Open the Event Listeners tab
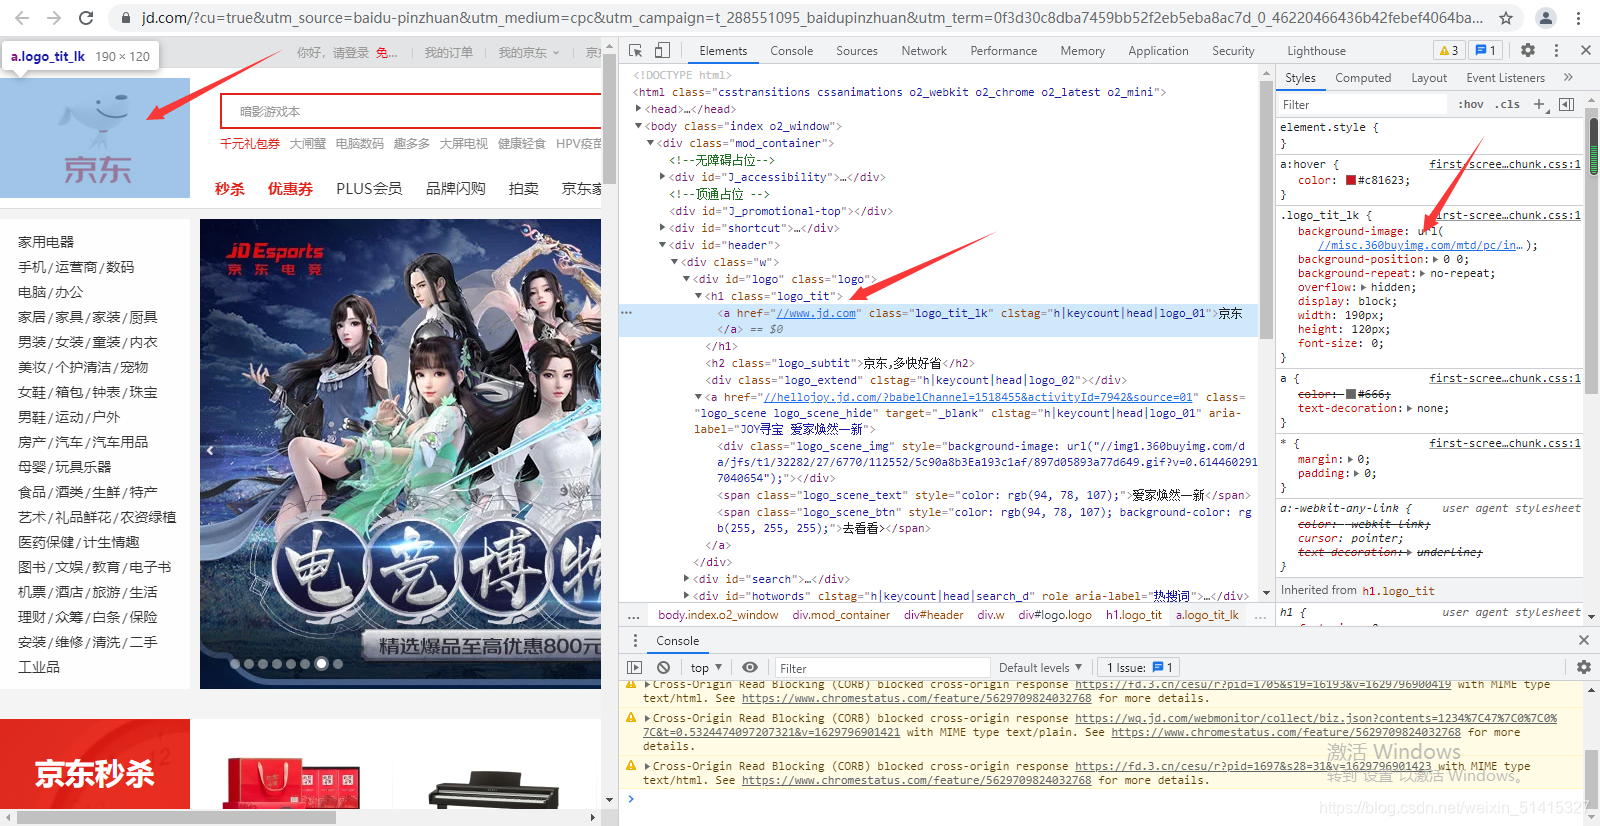 pos(1505,77)
